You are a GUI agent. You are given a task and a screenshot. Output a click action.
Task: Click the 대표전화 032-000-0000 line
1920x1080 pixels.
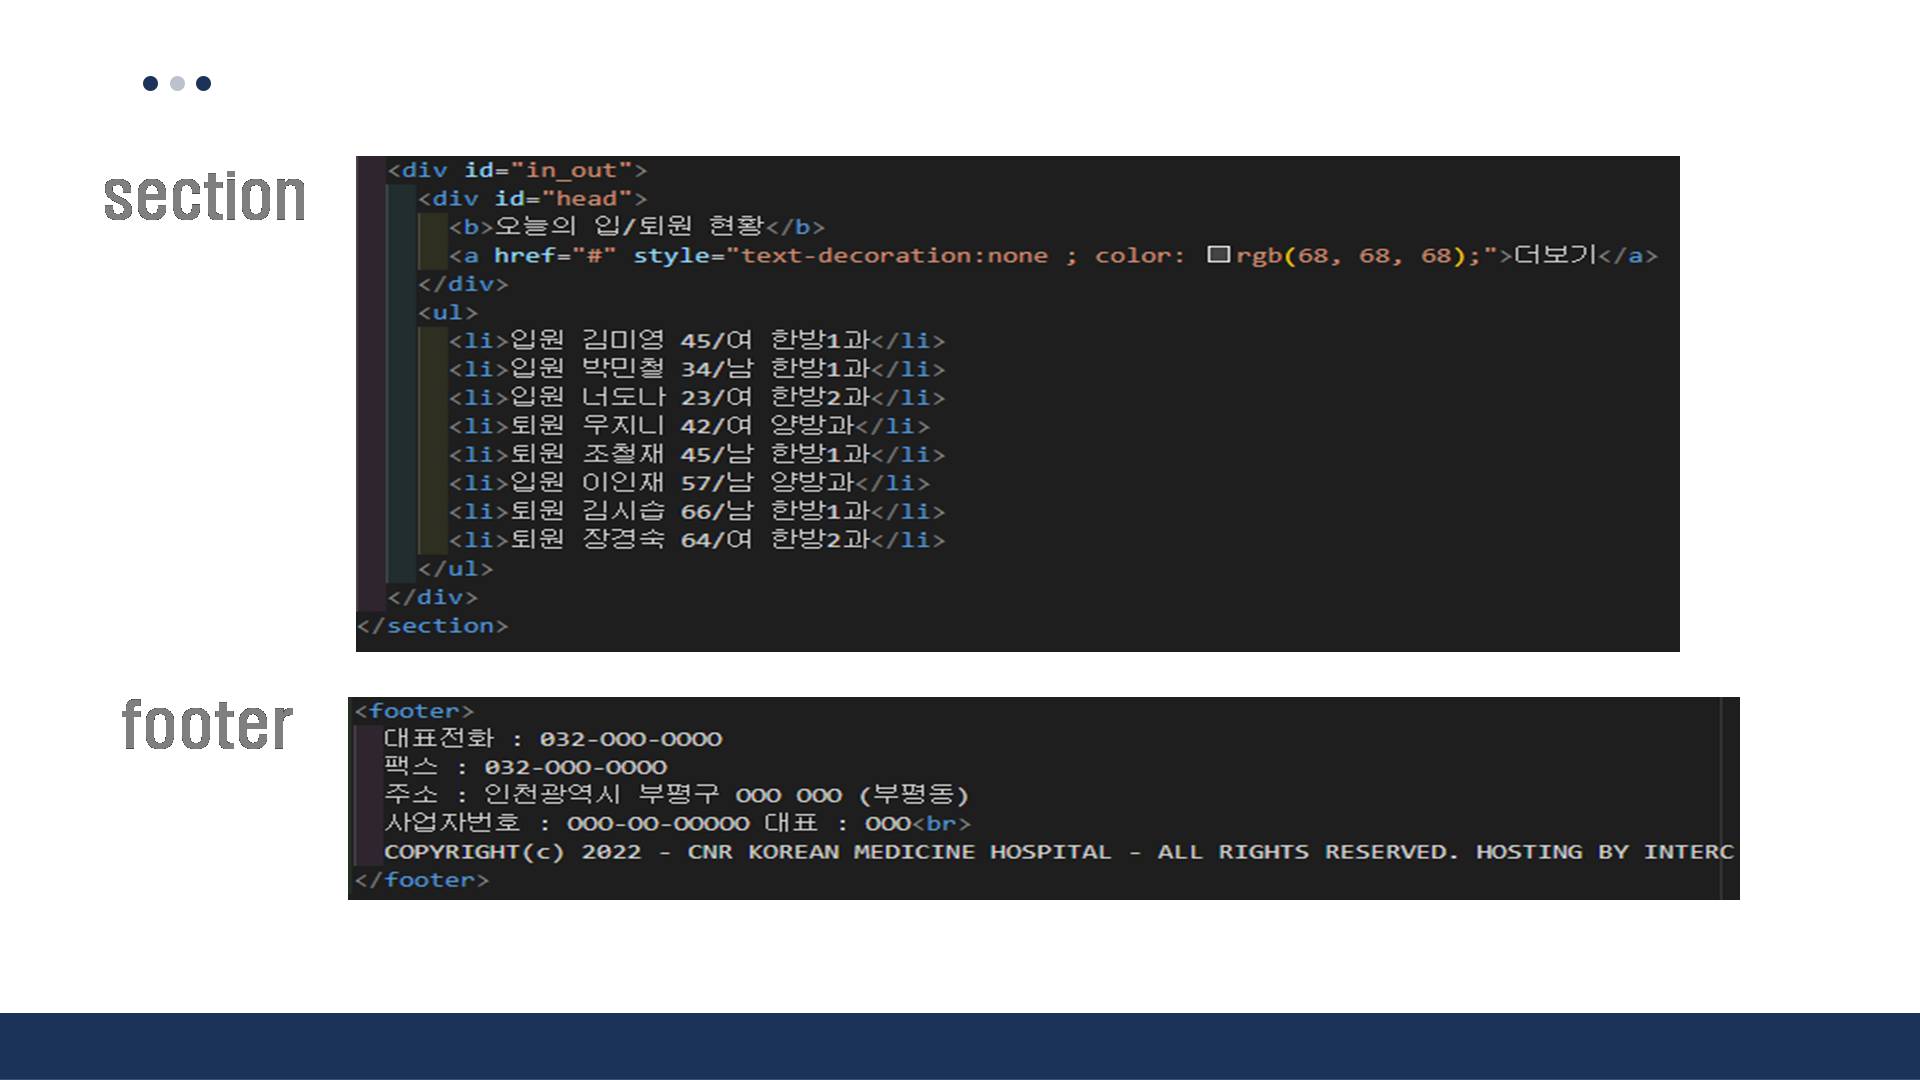(x=552, y=739)
